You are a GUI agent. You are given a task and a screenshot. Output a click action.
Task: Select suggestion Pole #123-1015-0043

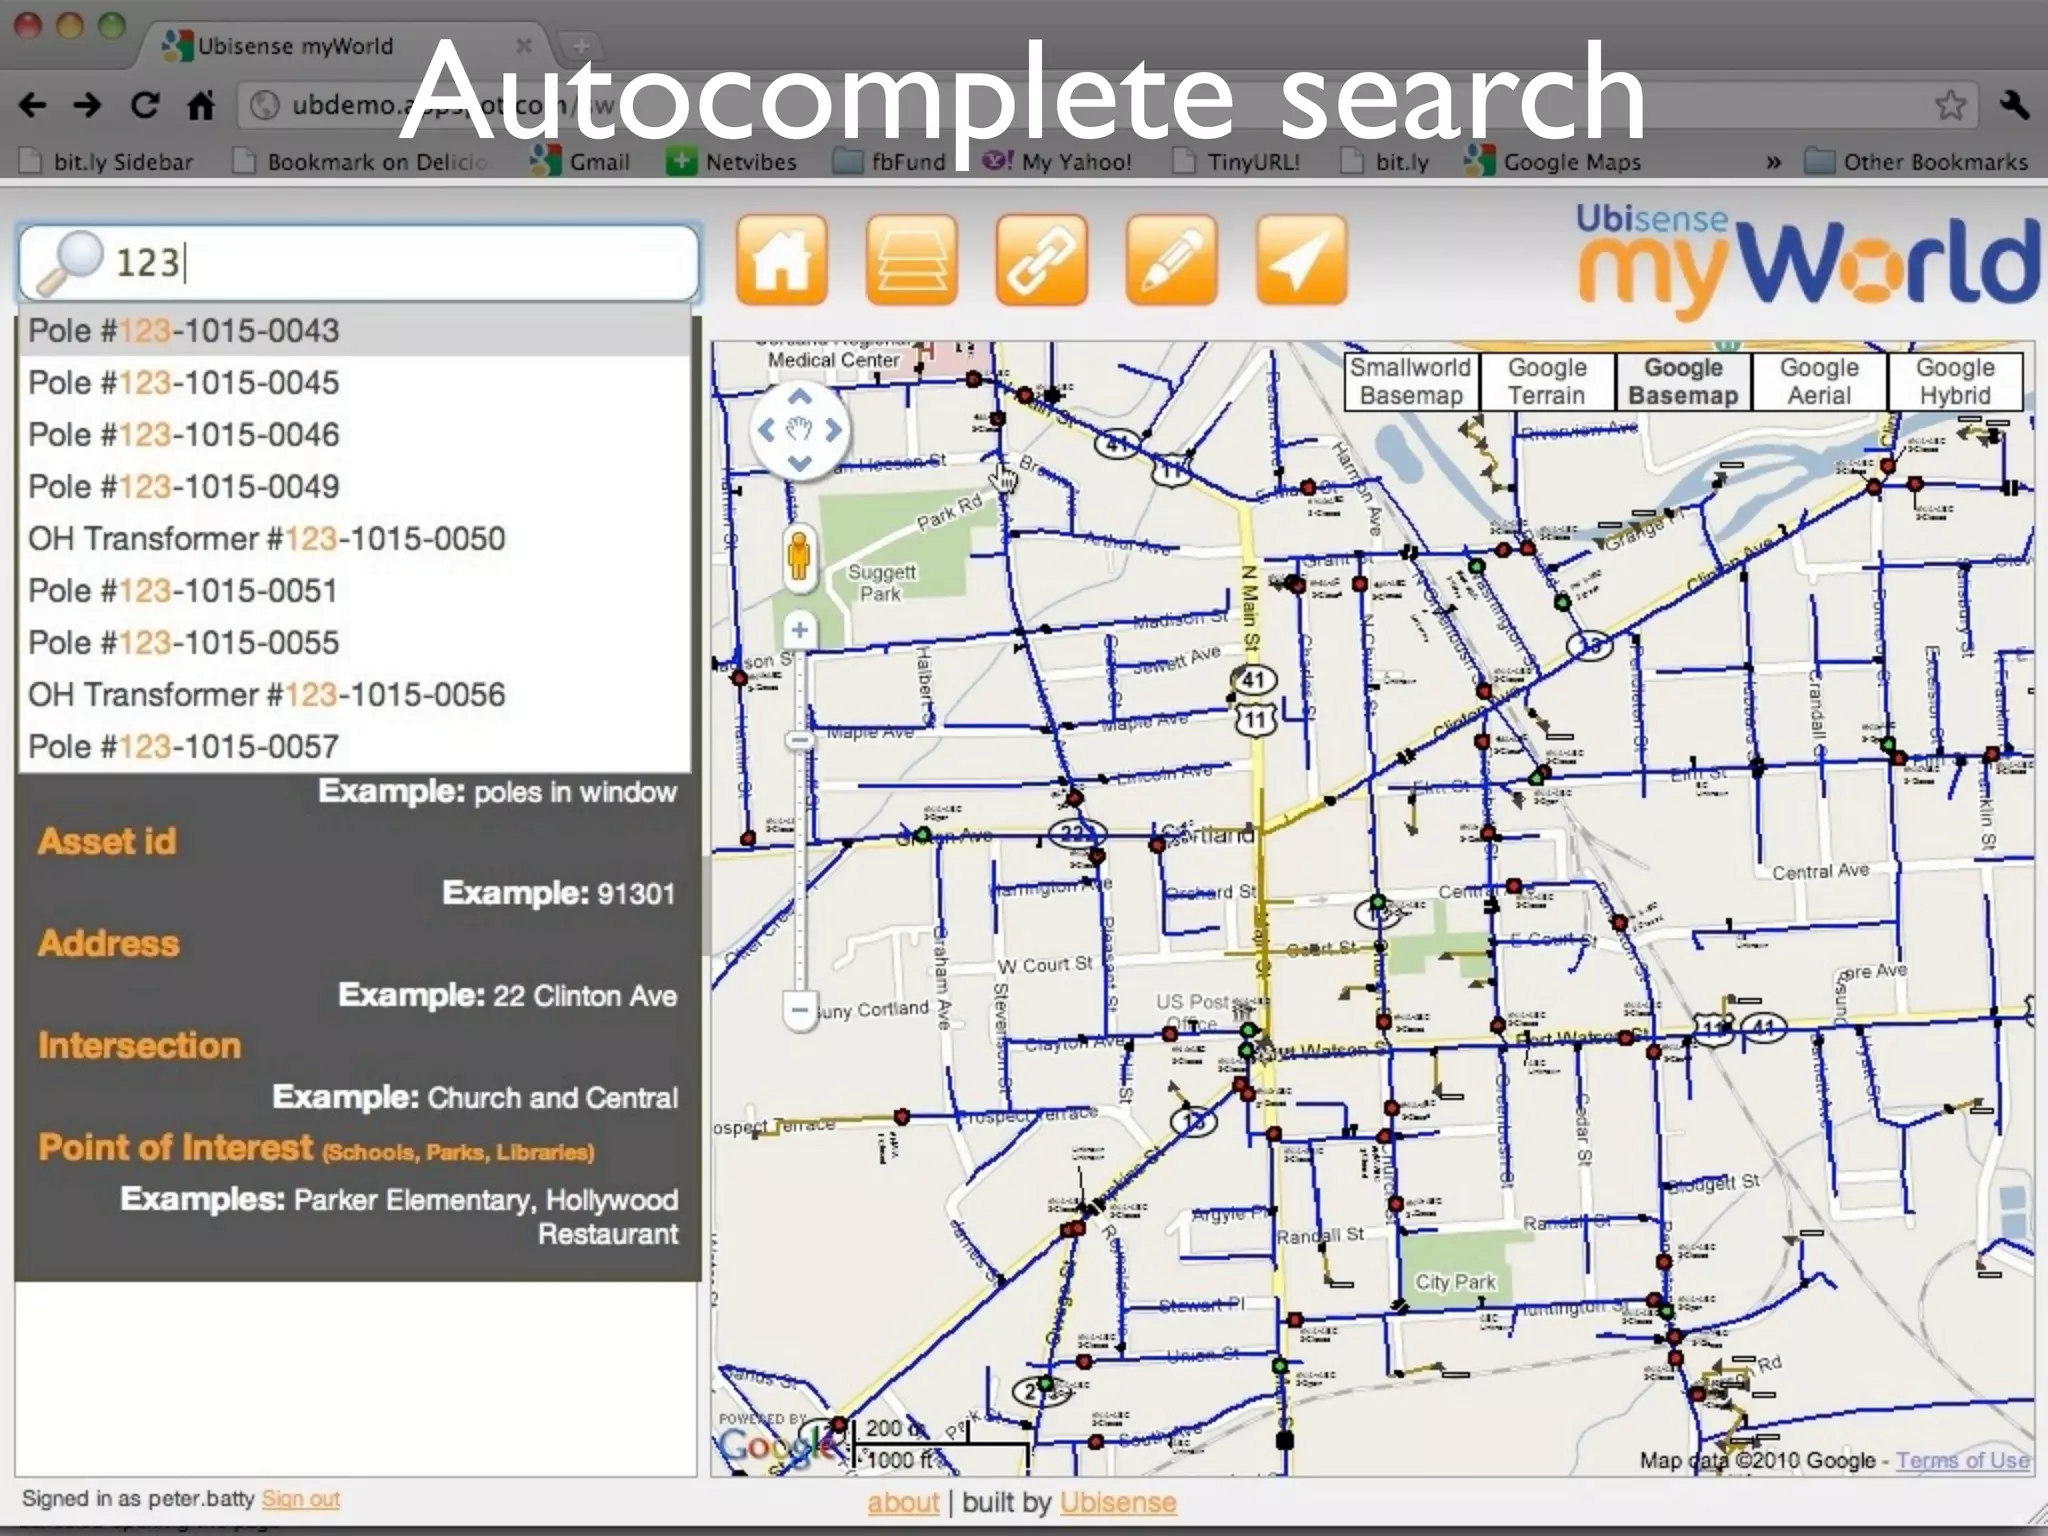coord(354,331)
